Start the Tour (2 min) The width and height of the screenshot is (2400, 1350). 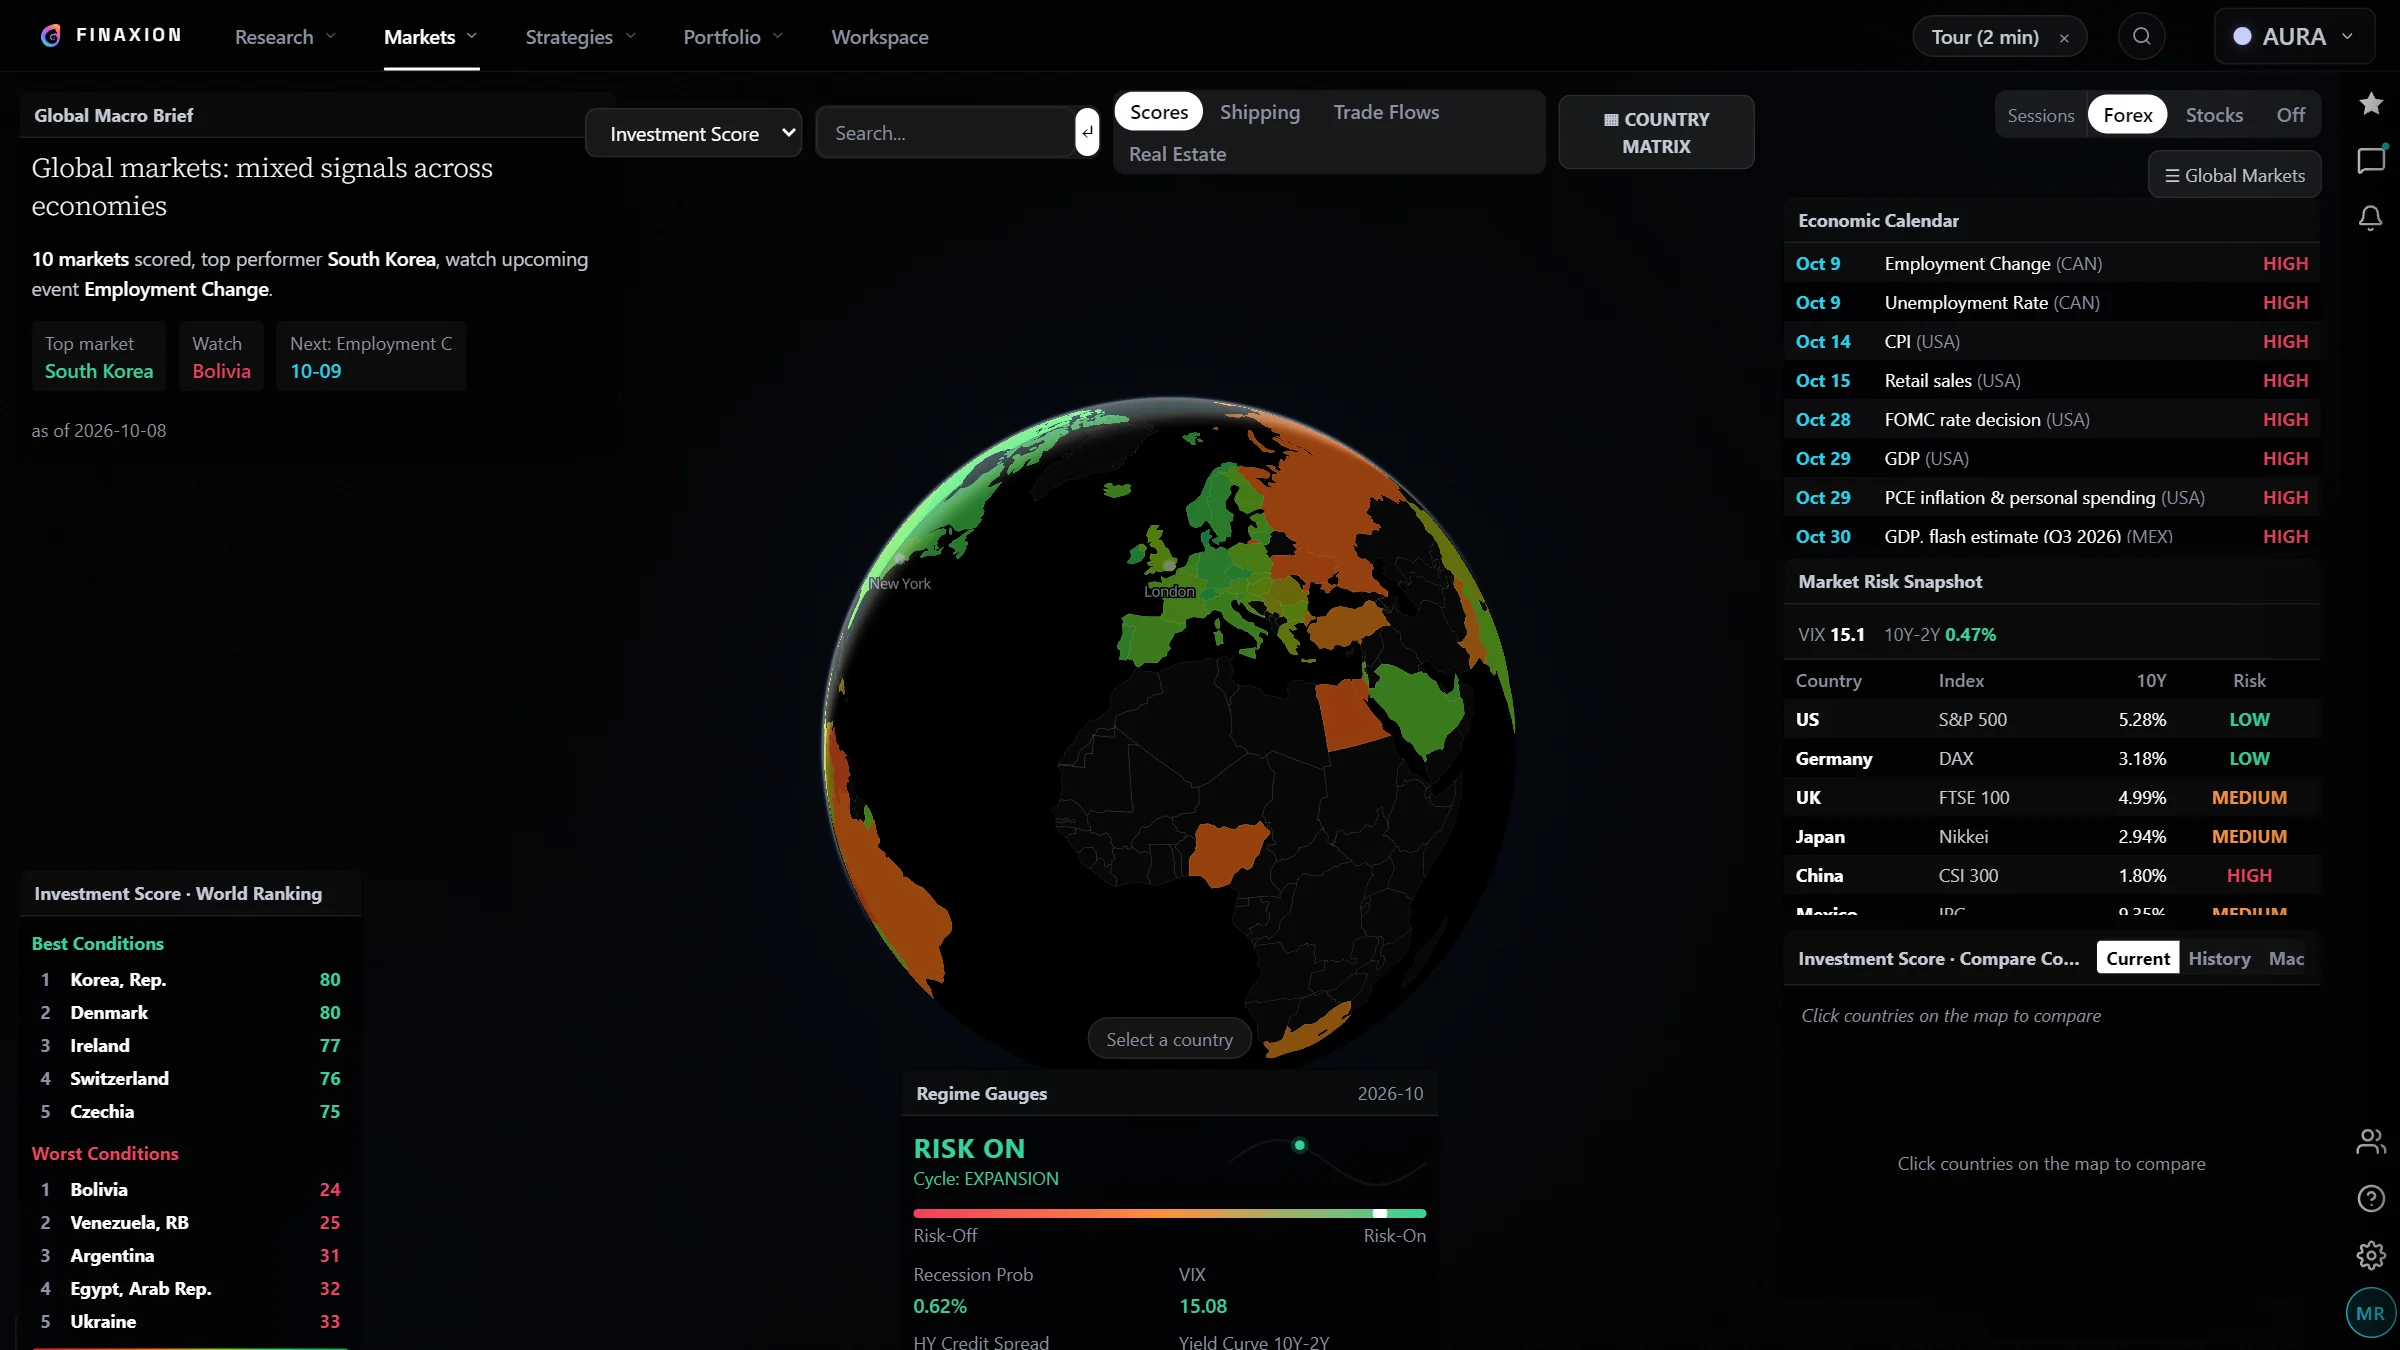click(1985, 37)
